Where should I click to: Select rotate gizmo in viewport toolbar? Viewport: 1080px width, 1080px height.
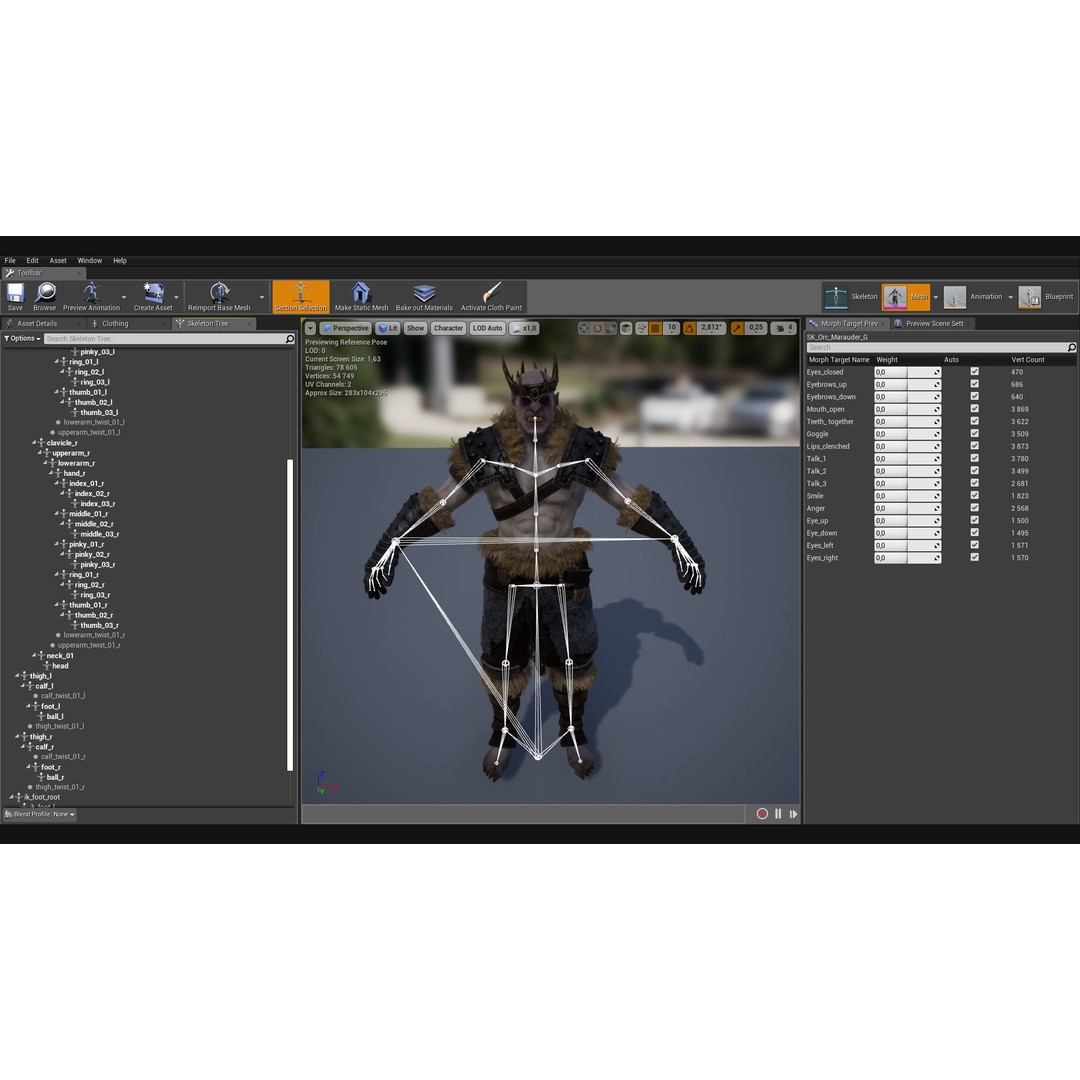click(x=597, y=329)
